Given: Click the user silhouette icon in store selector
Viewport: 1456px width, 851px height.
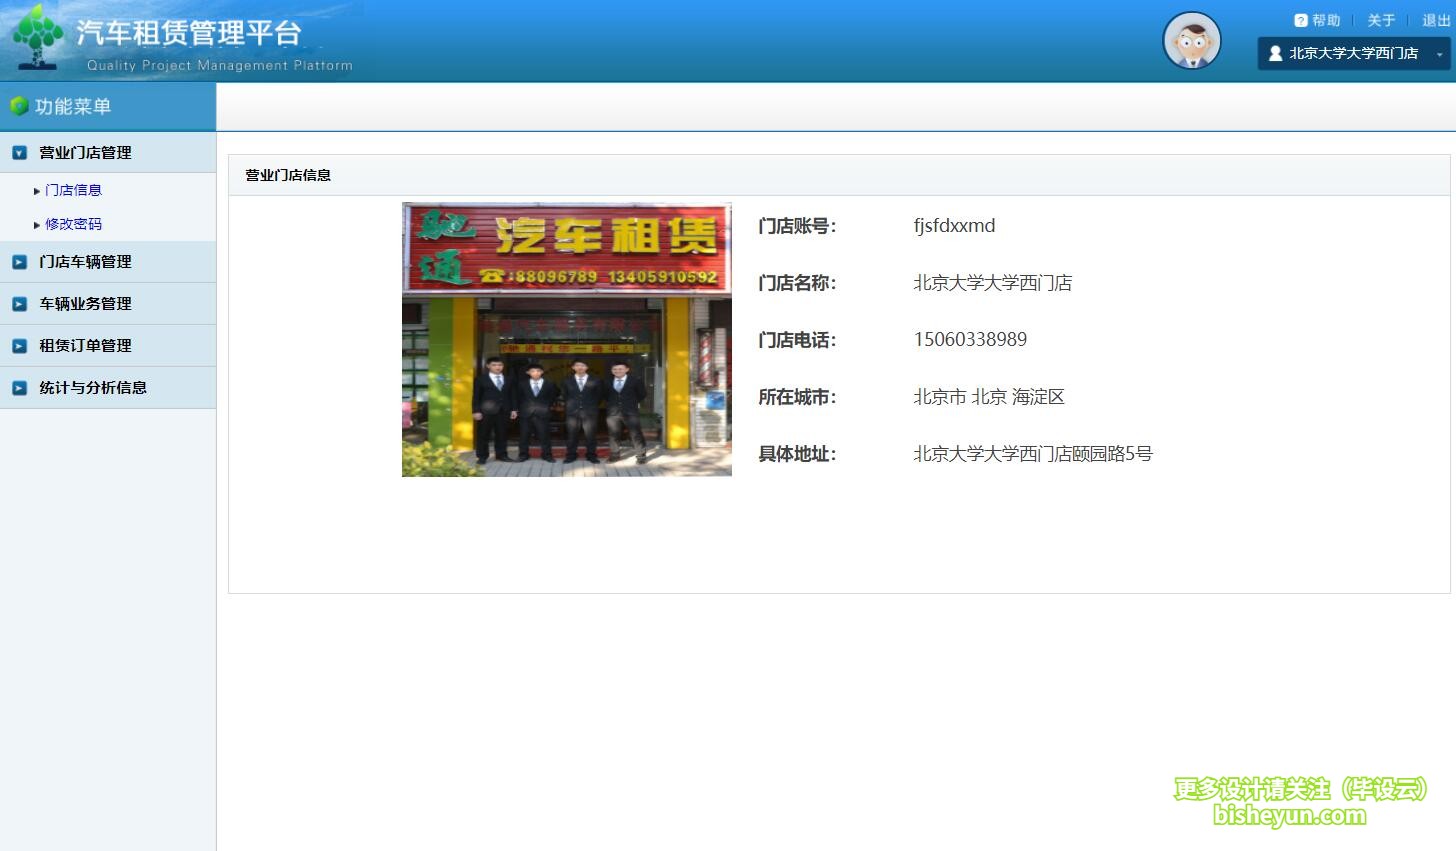Looking at the screenshot, I should [1275, 53].
